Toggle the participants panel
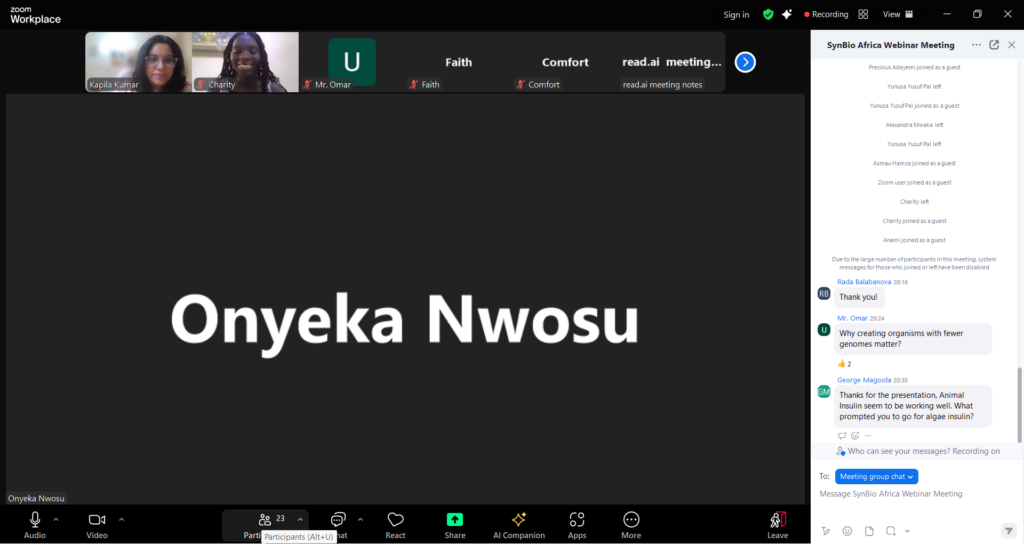 click(x=265, y=522)
